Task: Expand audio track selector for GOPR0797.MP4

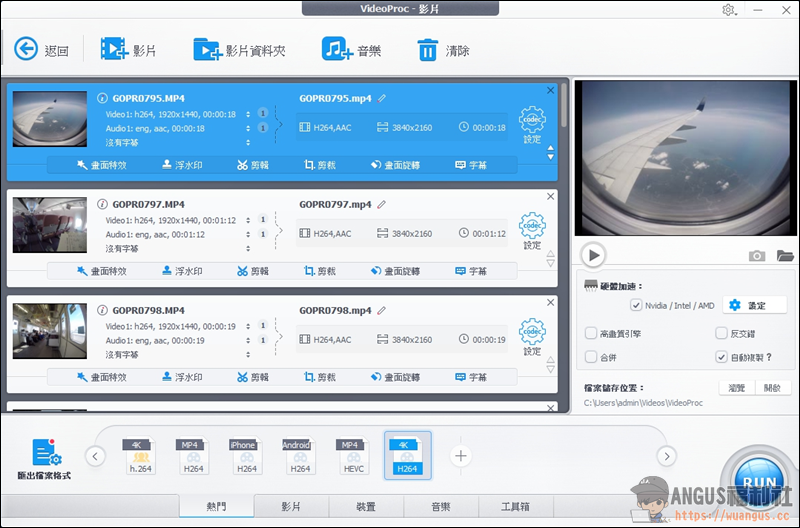Action: pos(248,234)
